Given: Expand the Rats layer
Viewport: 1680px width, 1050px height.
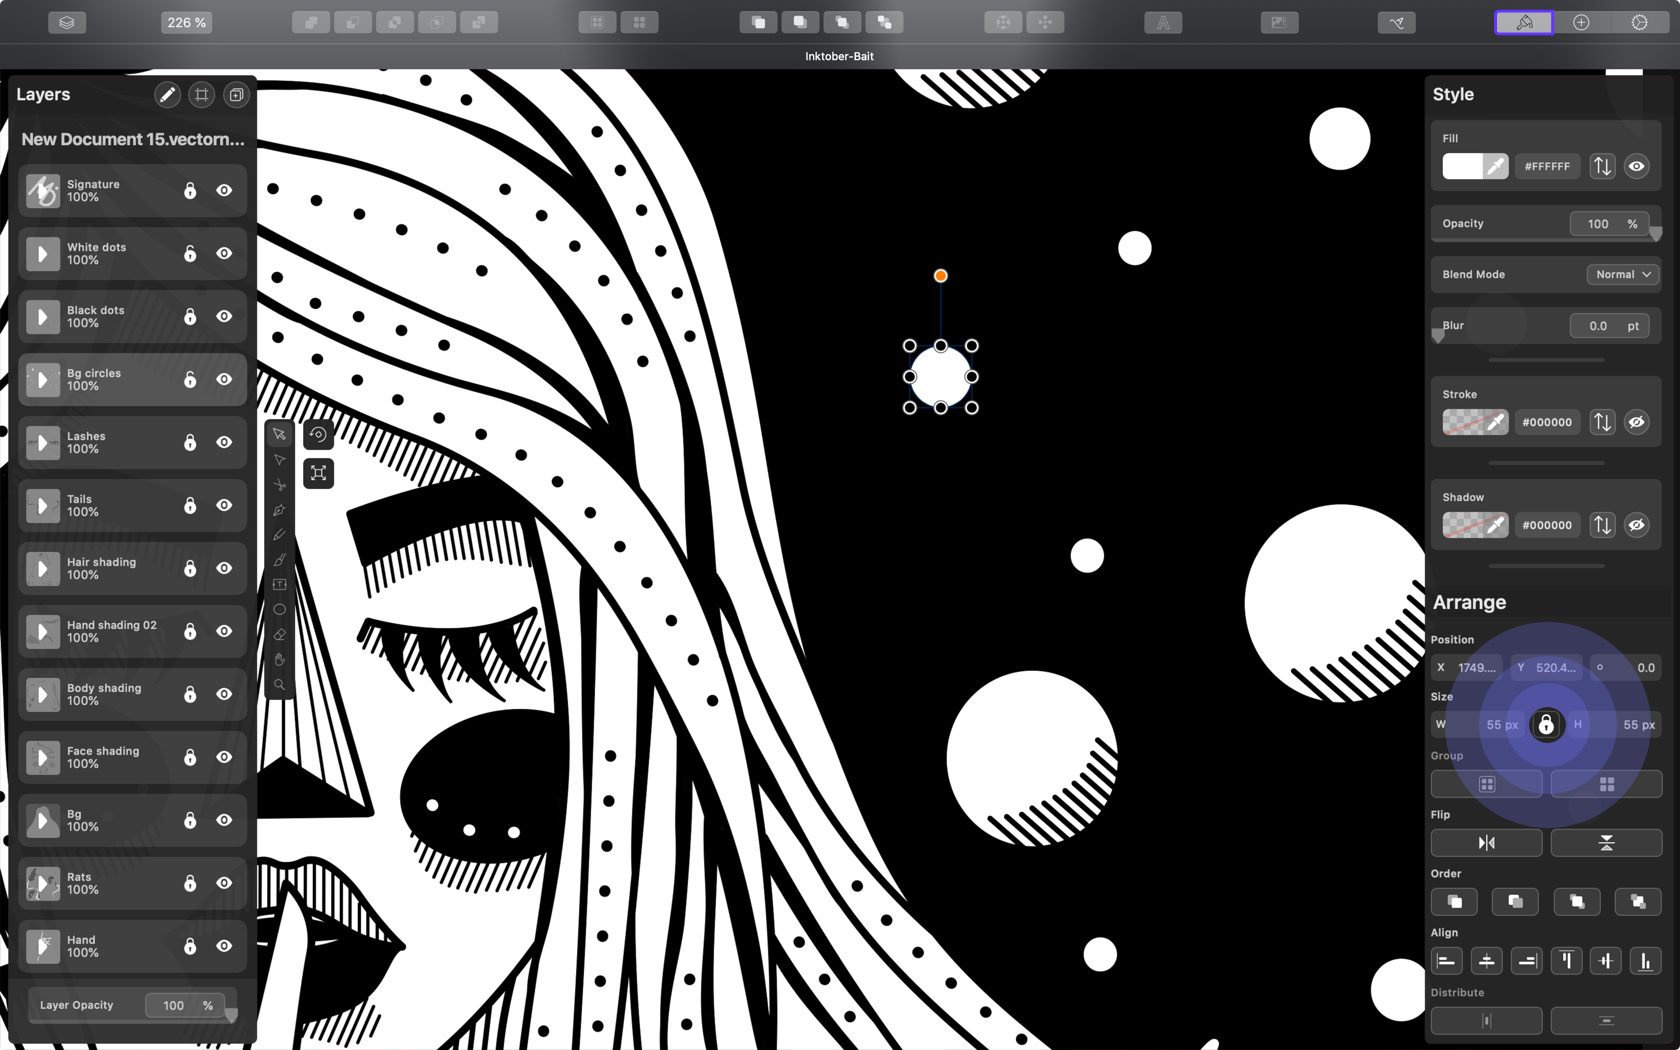Looking at the screenshot, I should pos(42,883).
